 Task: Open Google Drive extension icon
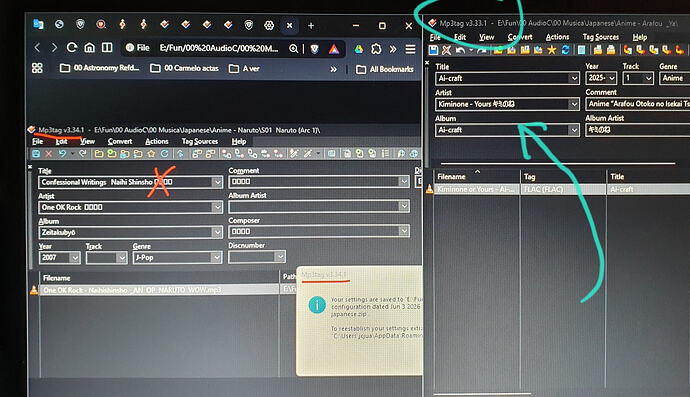click(x=359, y=49)
